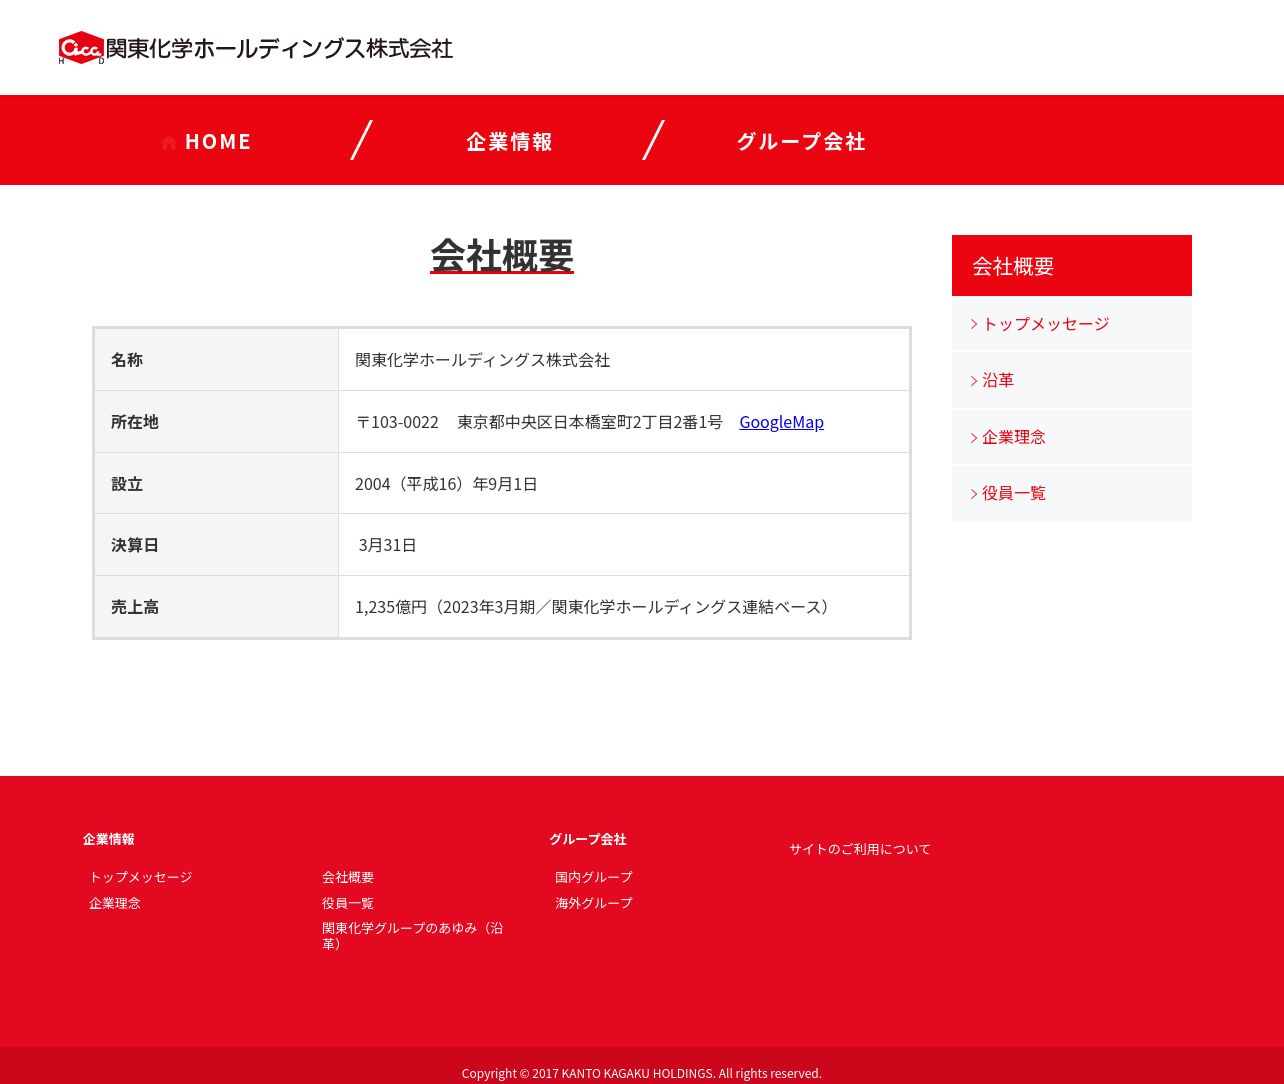
Task: Click the chevron beside sidebar 沿革
Action: [x=974, y=380]
